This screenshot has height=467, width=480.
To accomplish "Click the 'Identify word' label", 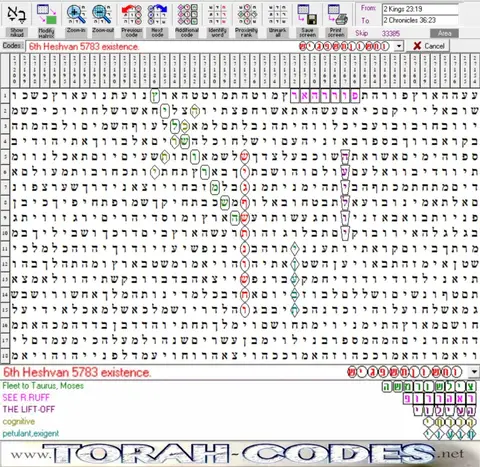I will click(x=217, y=32).
